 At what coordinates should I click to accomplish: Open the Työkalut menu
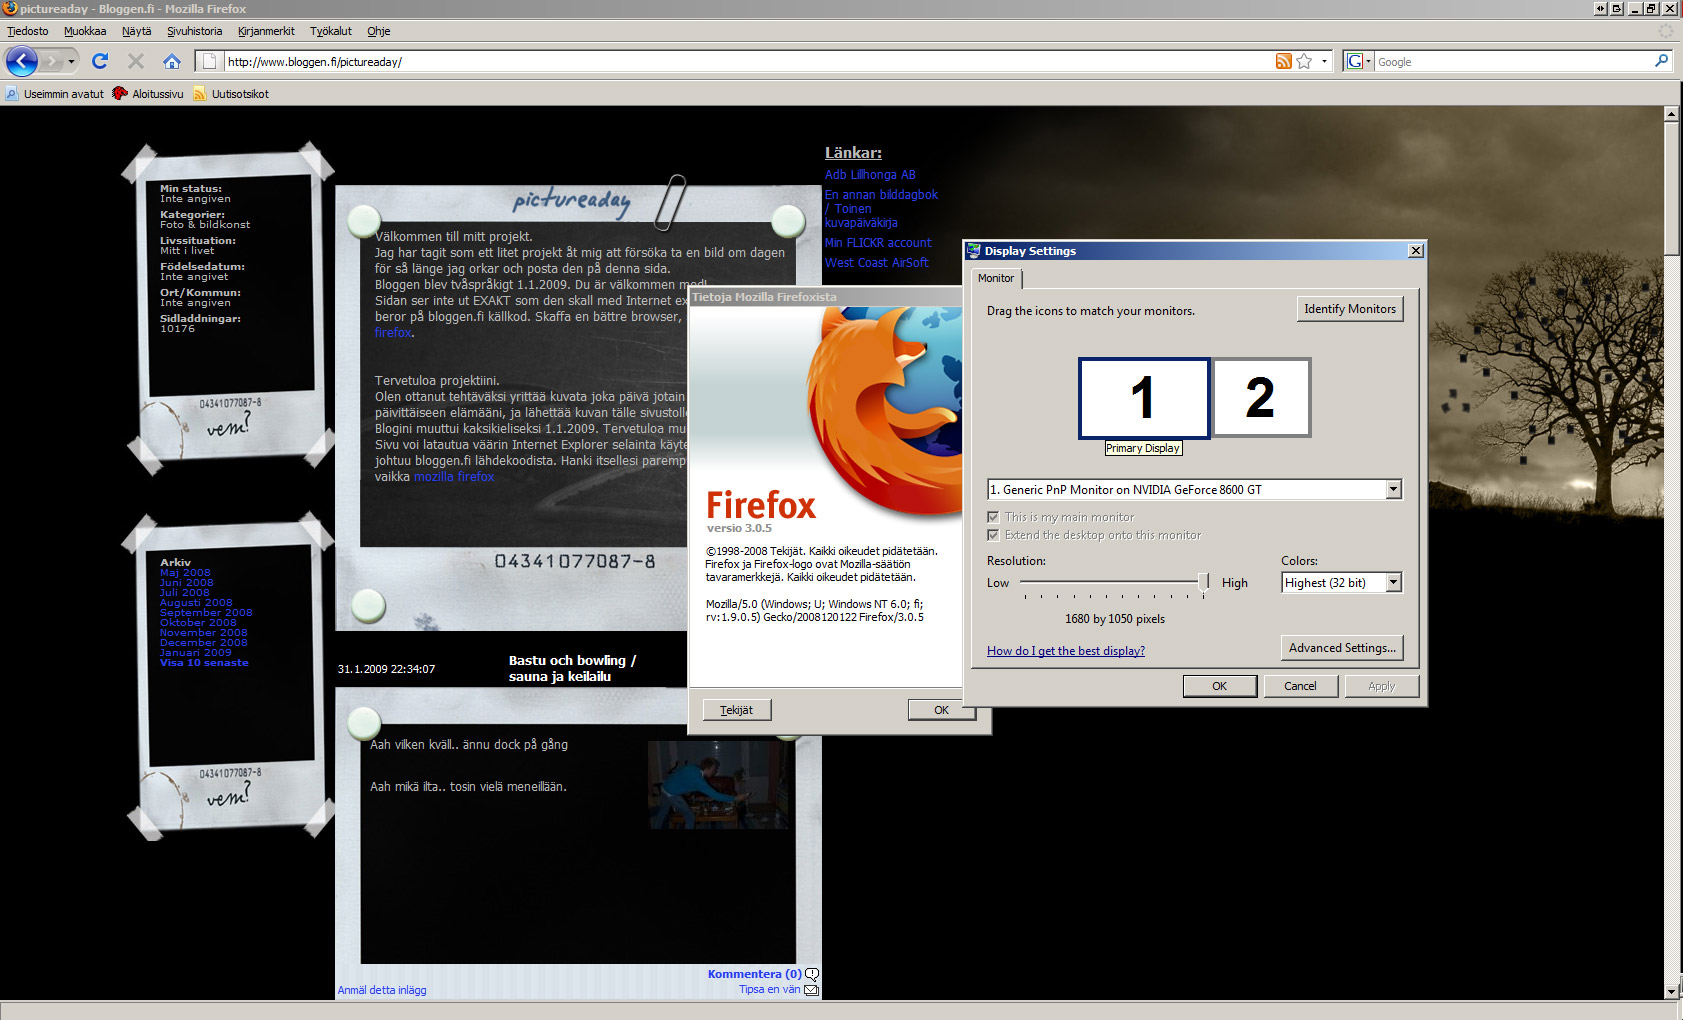point(331,31)
